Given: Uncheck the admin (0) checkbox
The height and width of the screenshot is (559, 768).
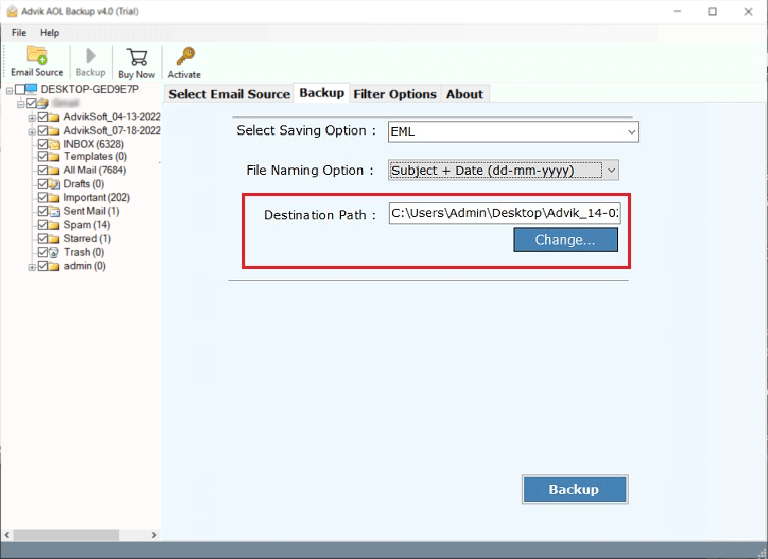Looking at the screenshot, I should [43, 266].
